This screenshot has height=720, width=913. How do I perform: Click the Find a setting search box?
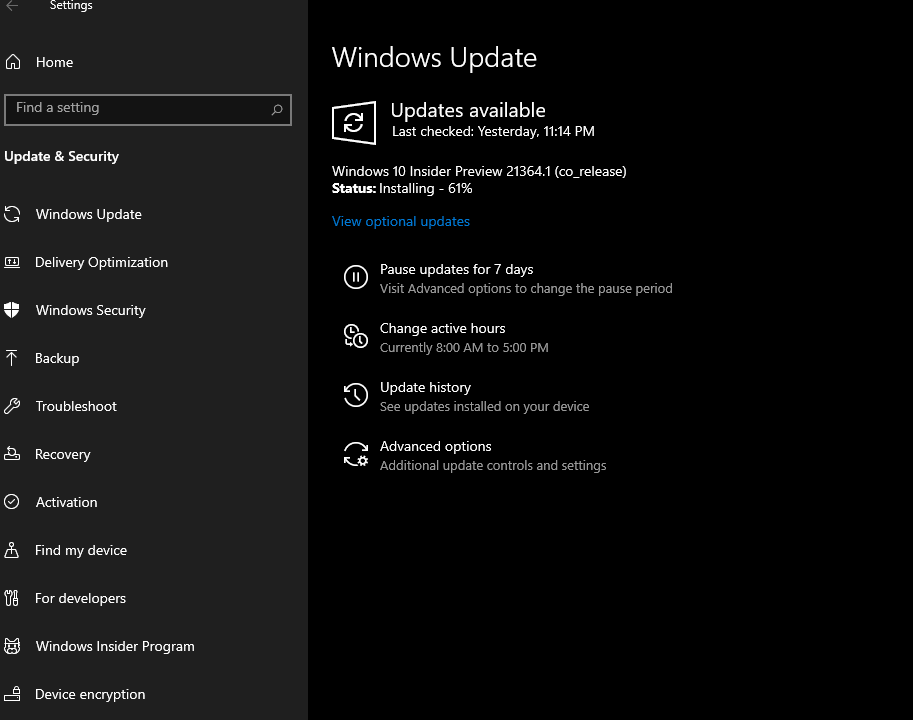(148, 110)
